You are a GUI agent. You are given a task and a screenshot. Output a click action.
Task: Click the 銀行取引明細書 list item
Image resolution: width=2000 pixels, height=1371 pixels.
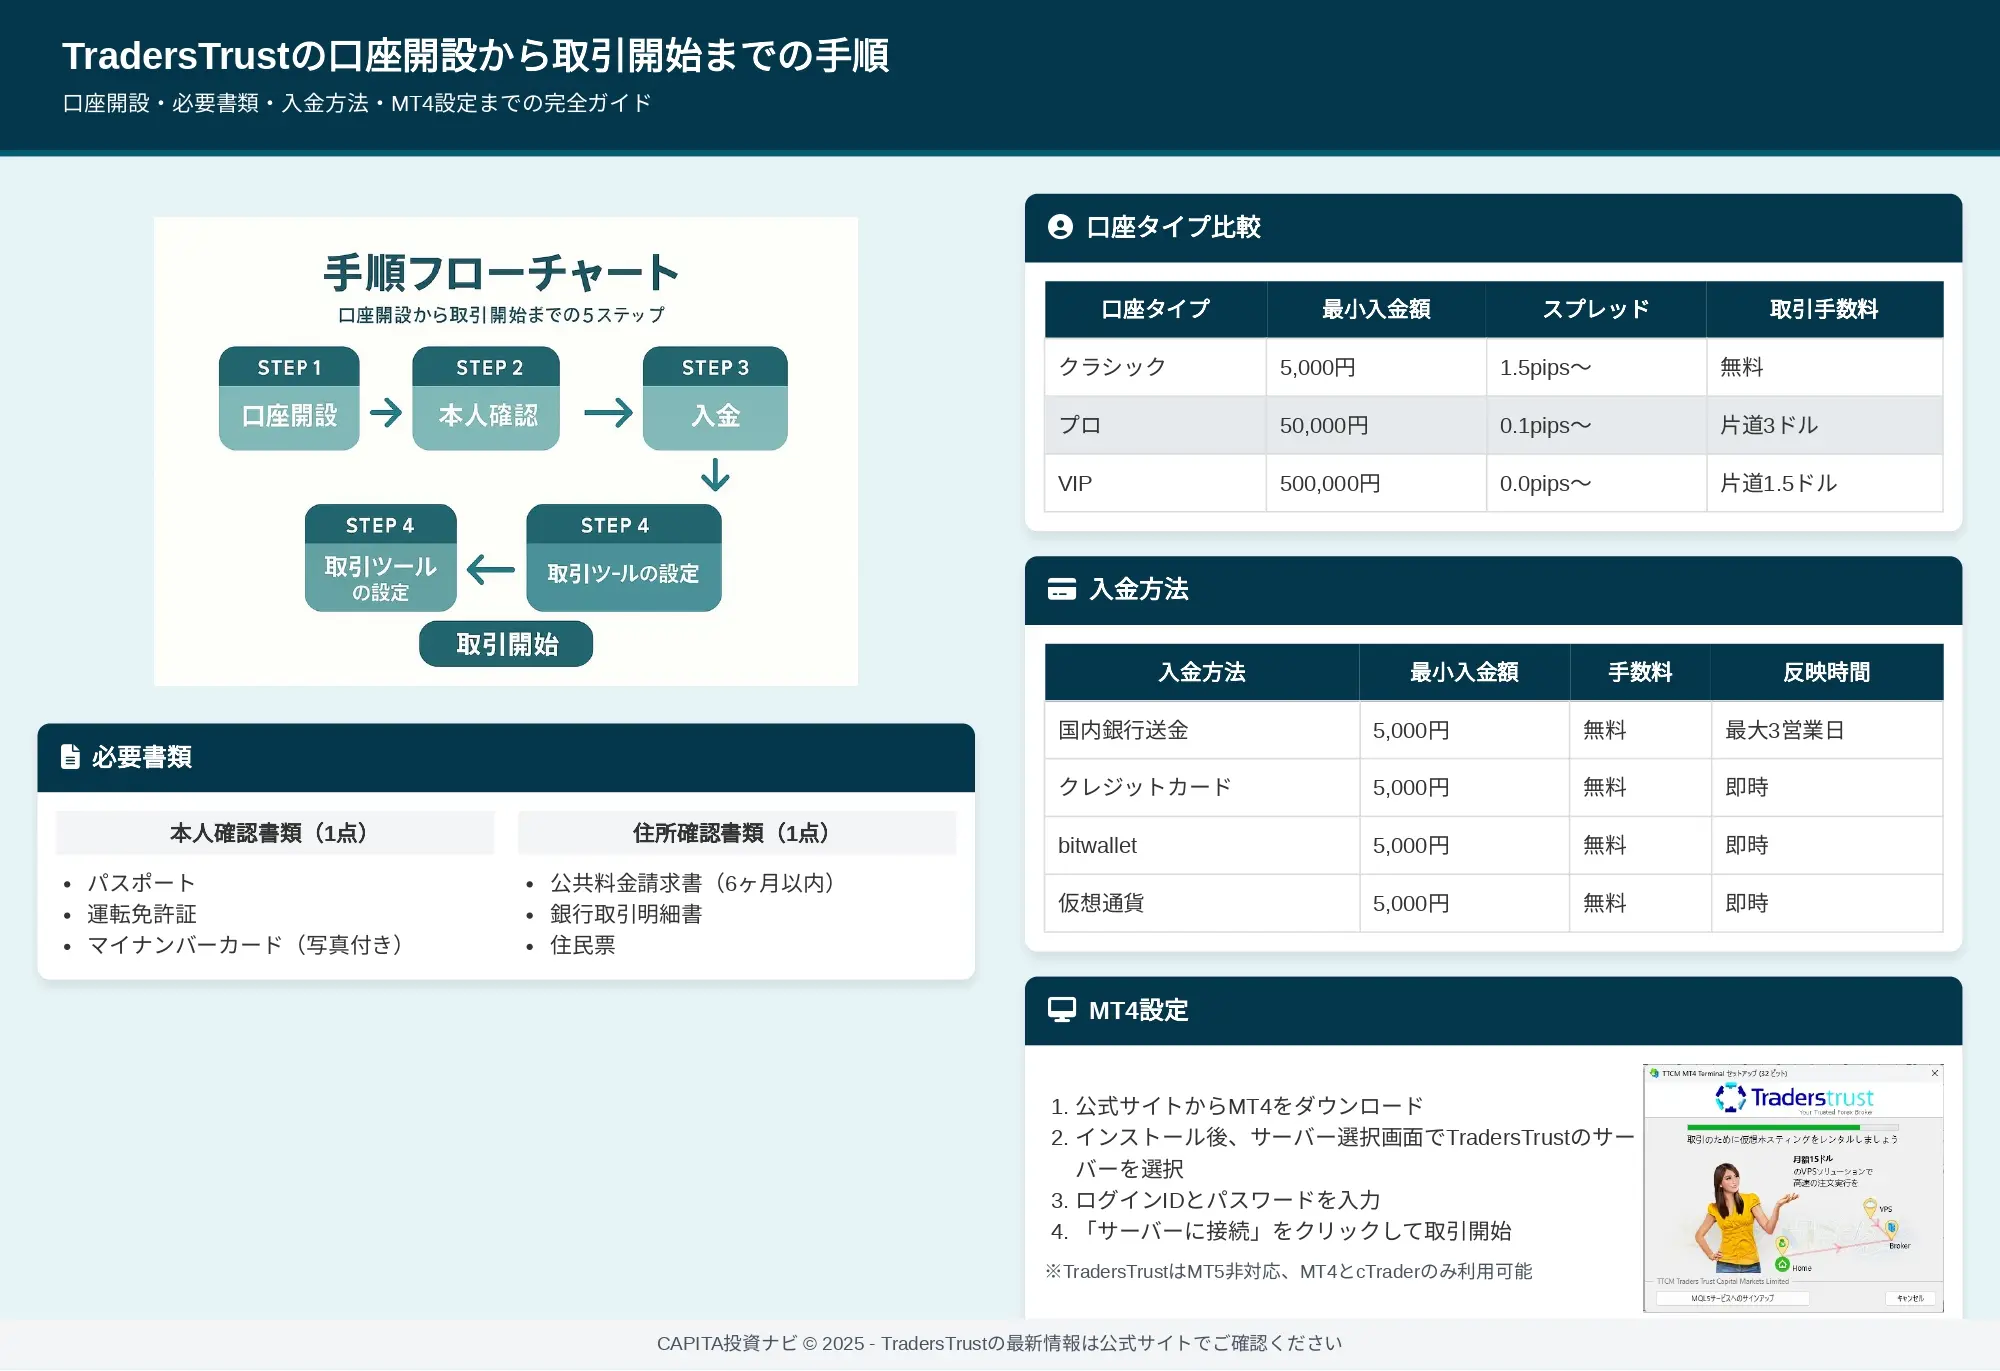pyautogui.click(x=626, y=914)
